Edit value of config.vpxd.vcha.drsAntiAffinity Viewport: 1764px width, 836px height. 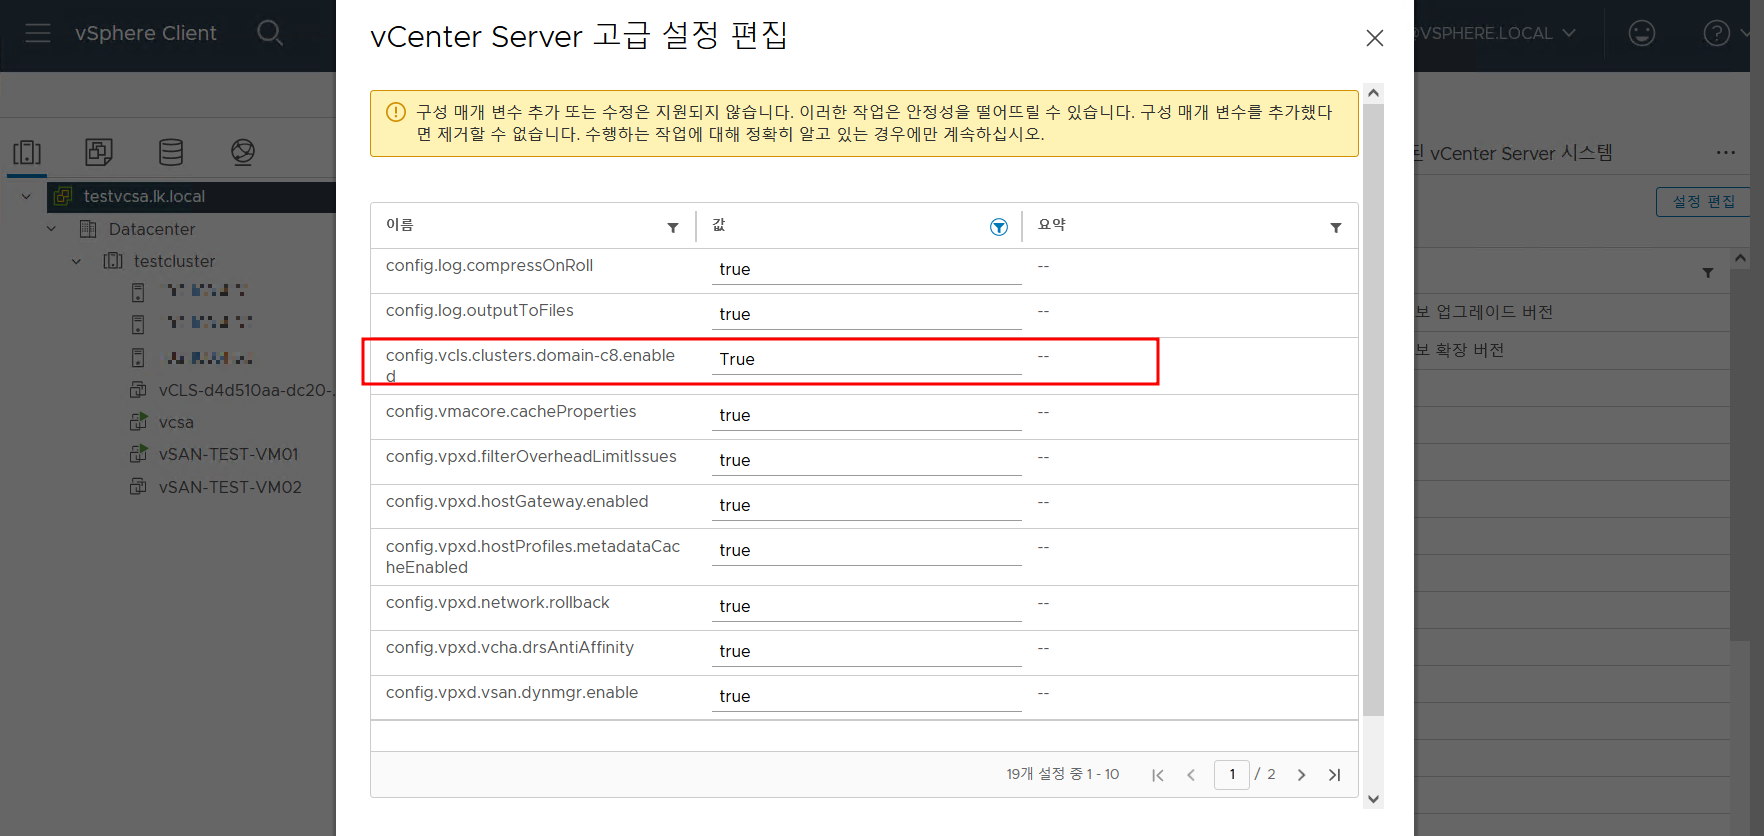[x=866, y=652]
